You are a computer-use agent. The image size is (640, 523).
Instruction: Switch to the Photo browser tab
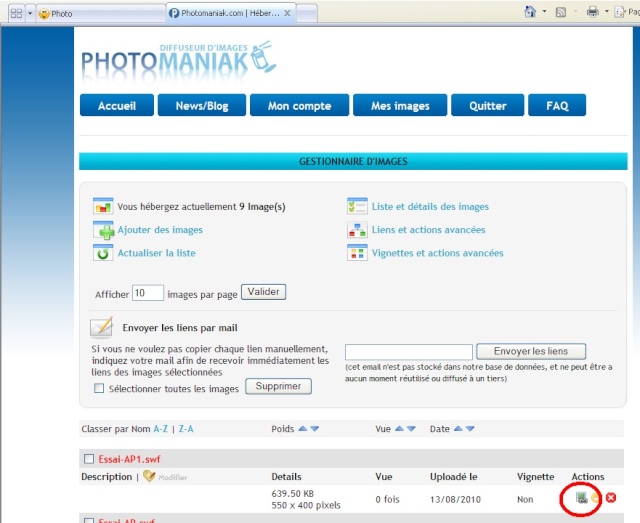(x=101, y=13)
